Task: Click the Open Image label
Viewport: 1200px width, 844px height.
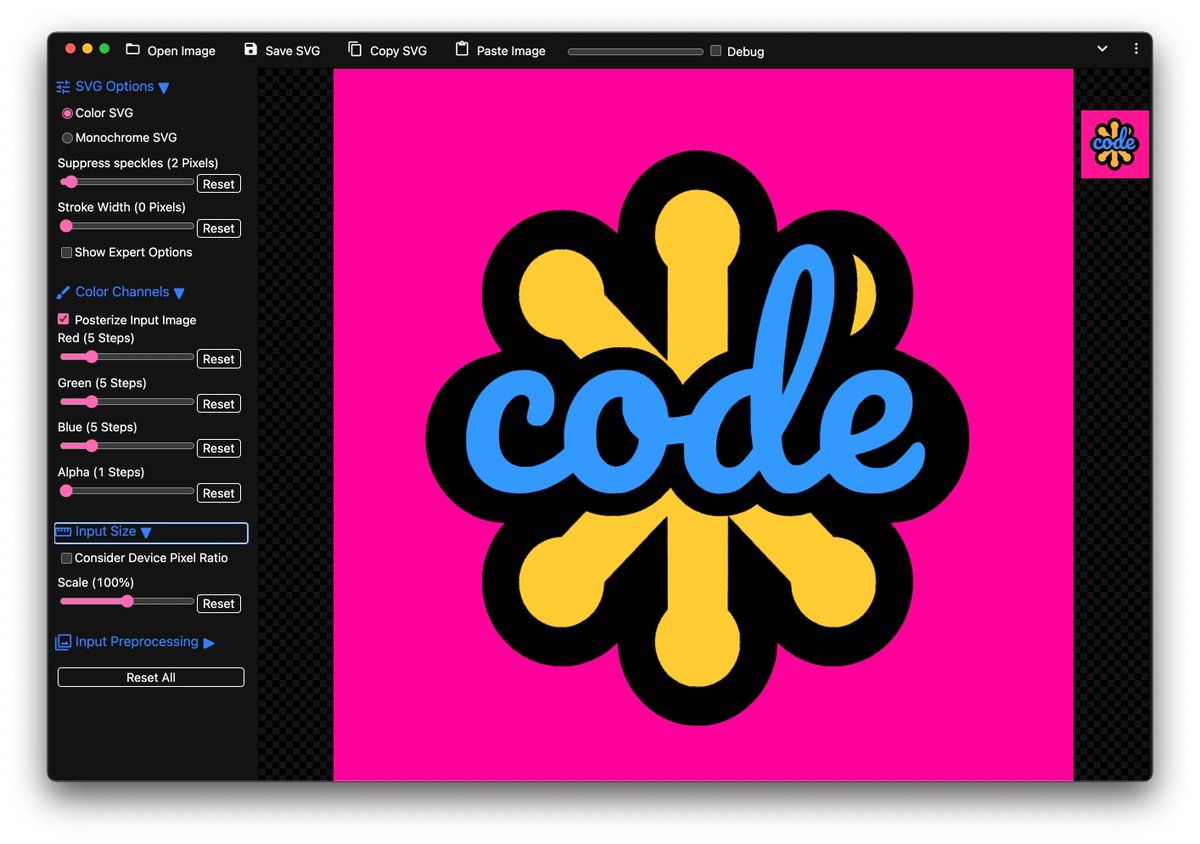Action: click(x=181, y=51)
